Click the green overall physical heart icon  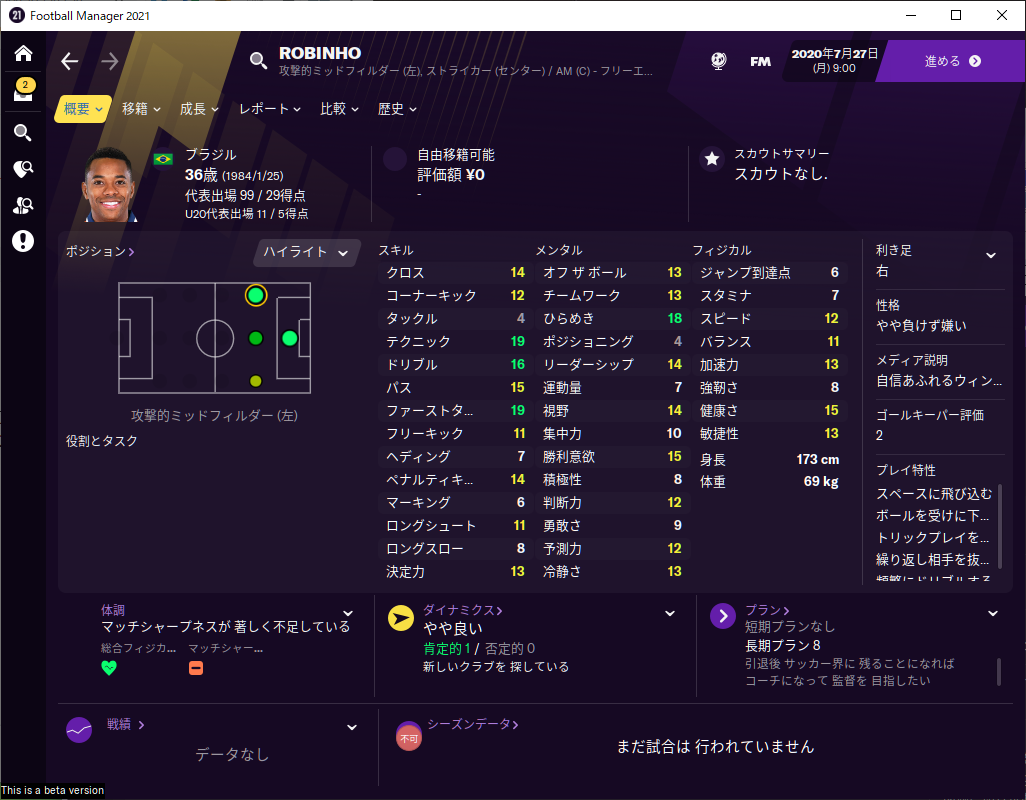tap(109, 668)
